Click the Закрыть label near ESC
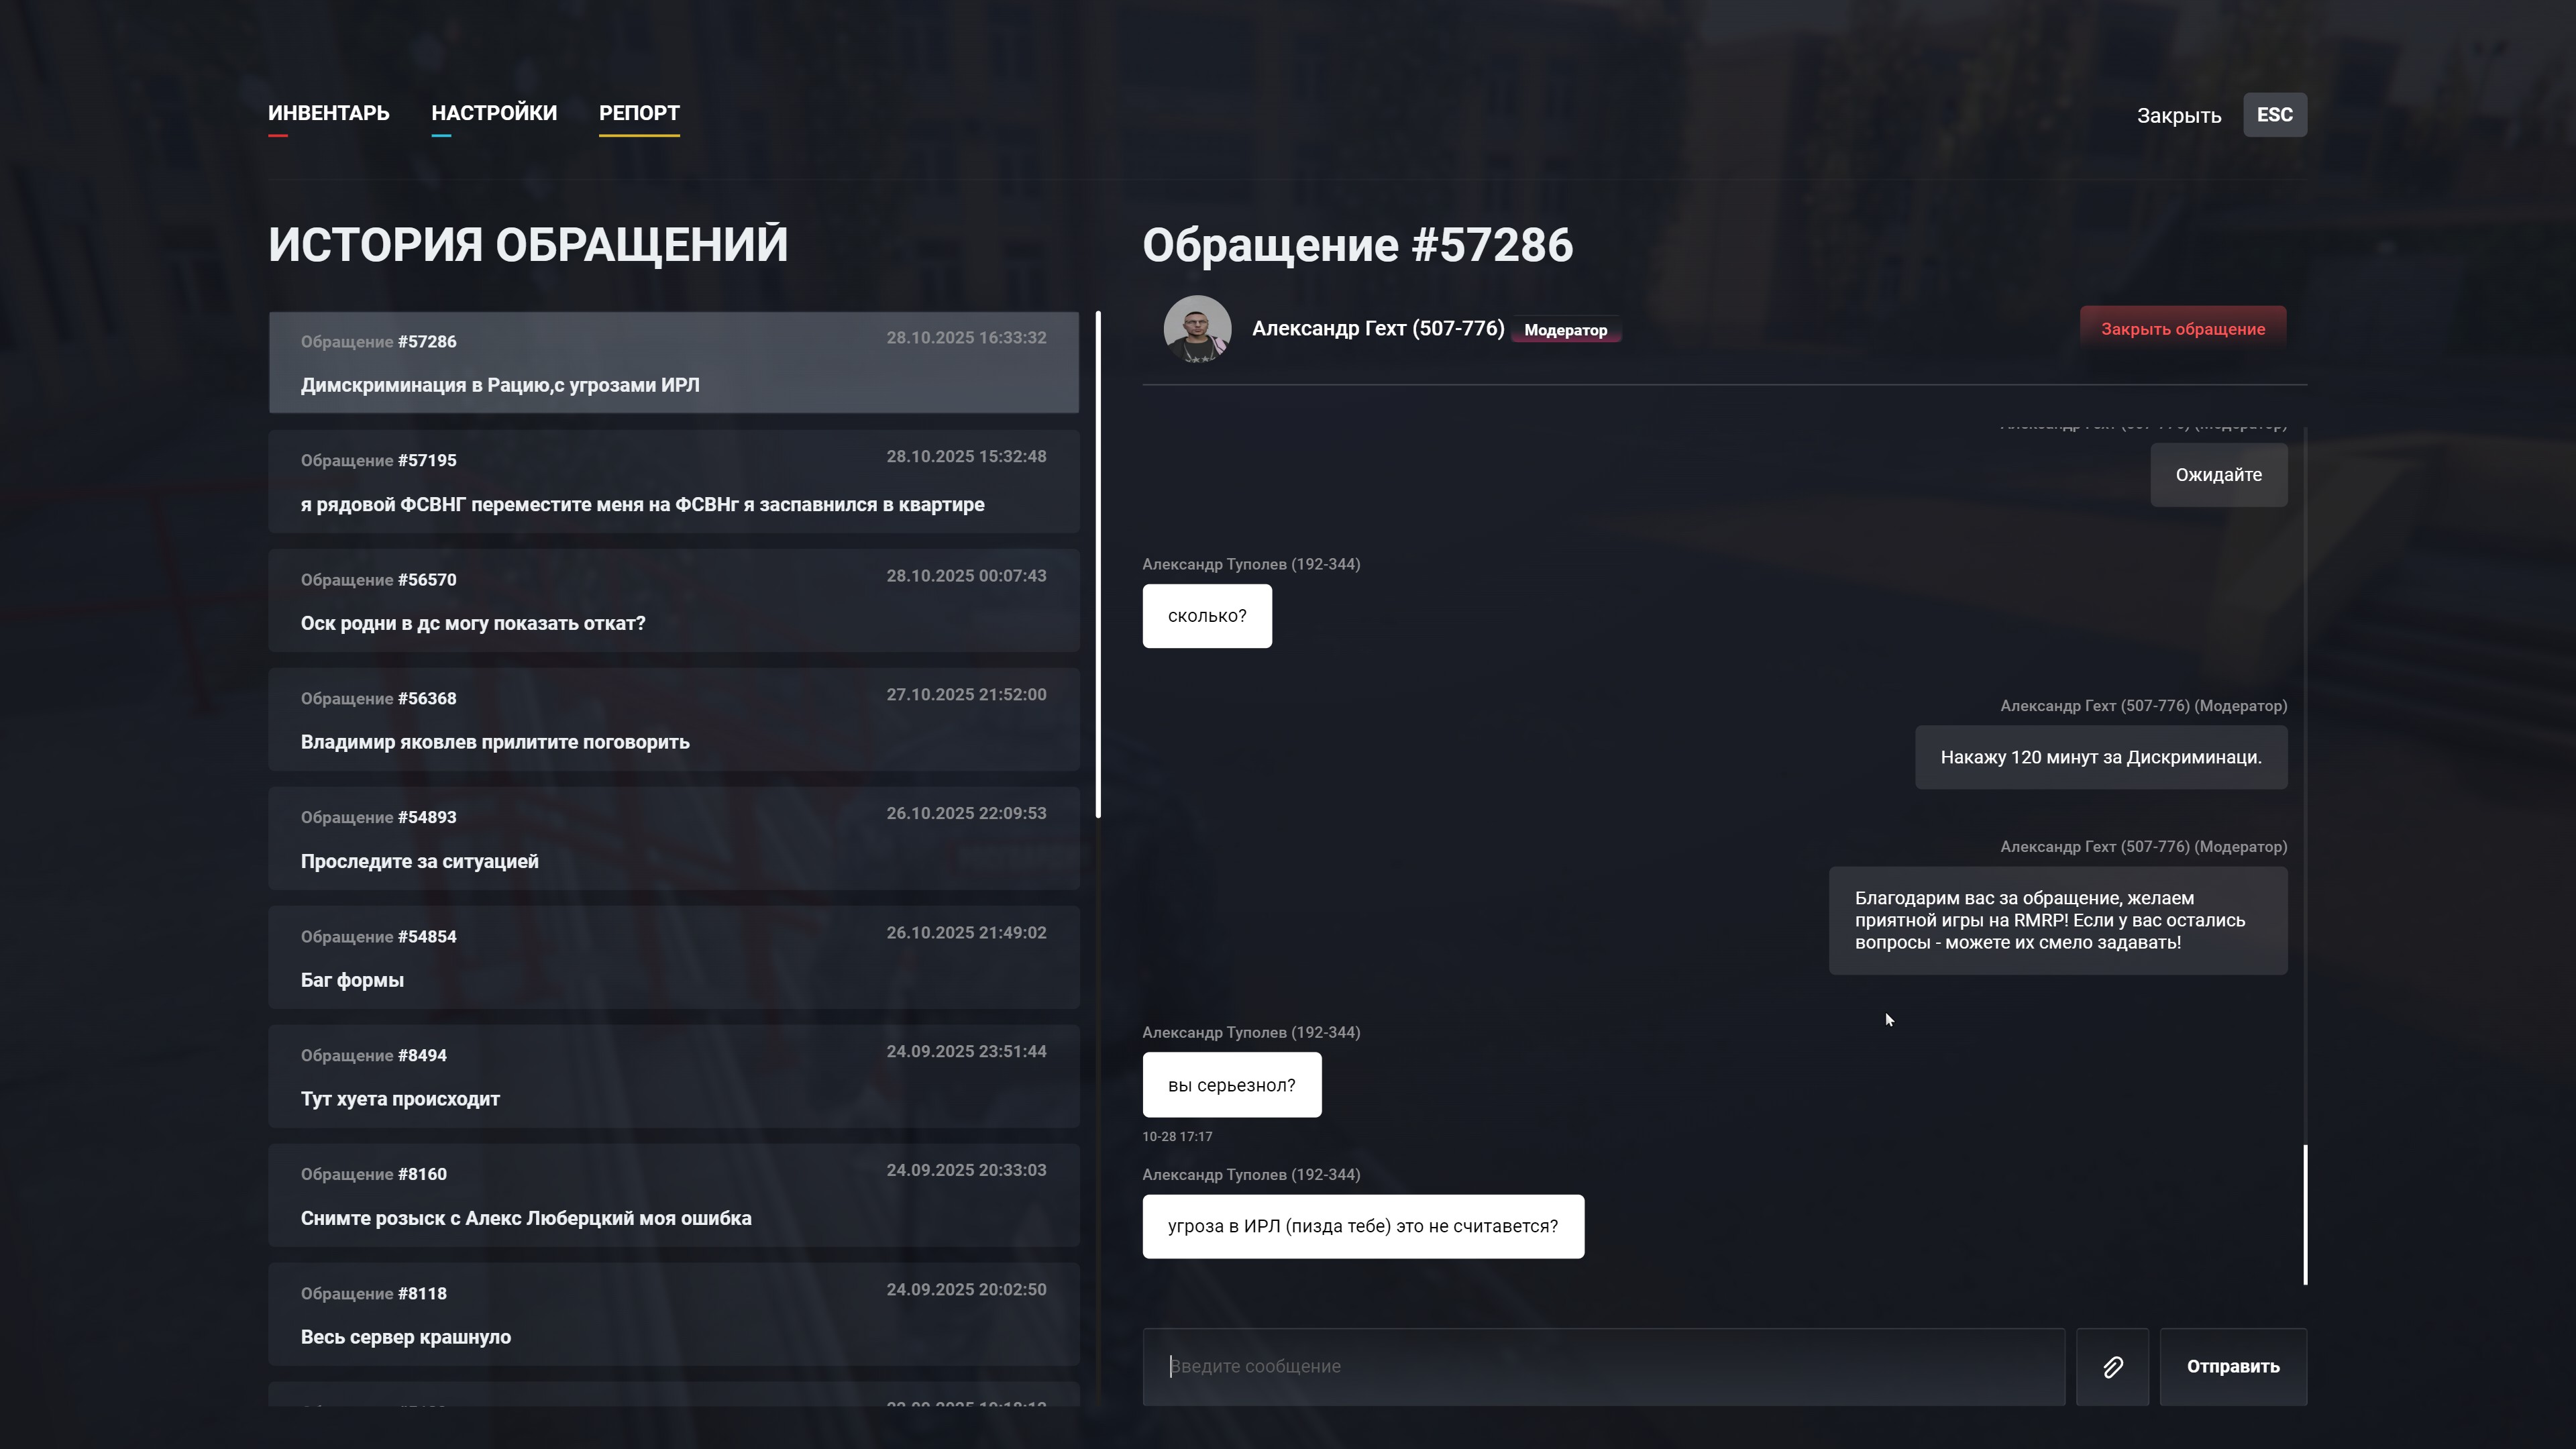This screenshot has width=2576, height=1449. pos(2178,116)
